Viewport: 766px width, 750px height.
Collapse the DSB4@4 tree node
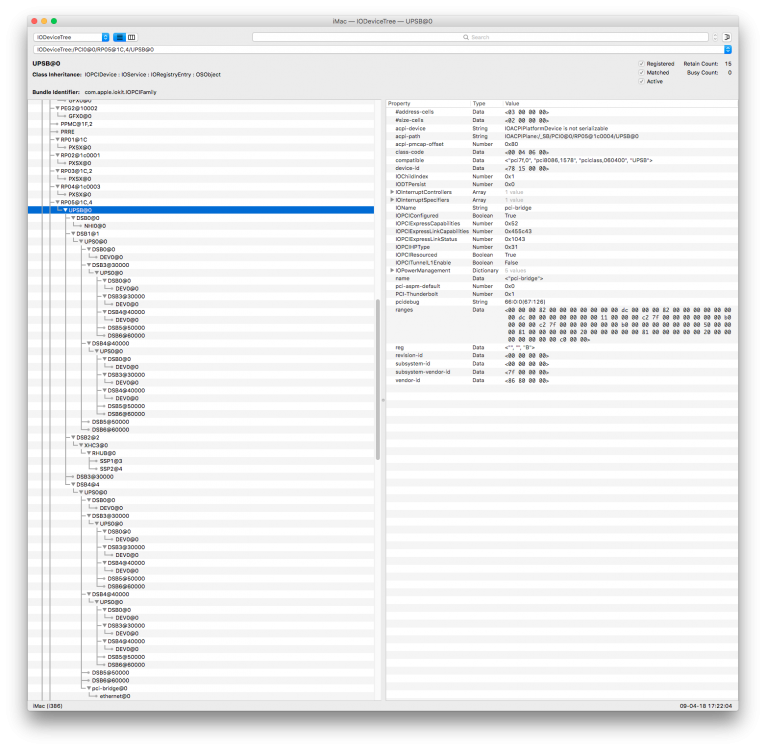(x=73, y=484)
